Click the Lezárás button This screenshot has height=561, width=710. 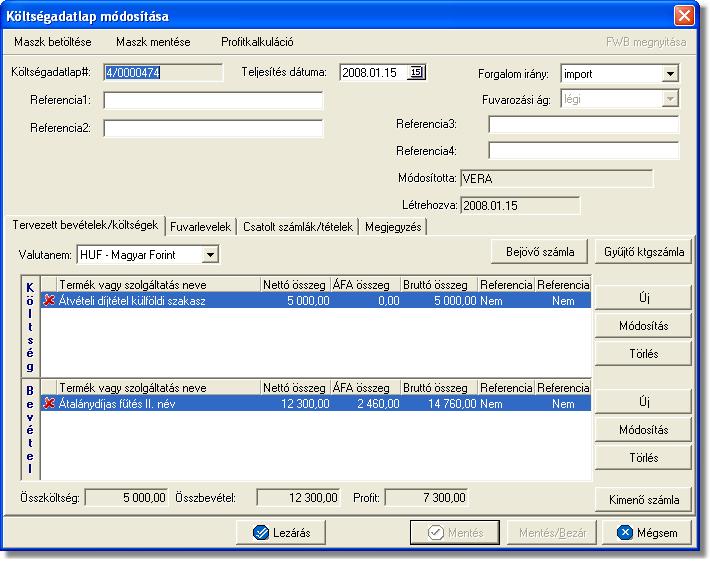[281, 532]
